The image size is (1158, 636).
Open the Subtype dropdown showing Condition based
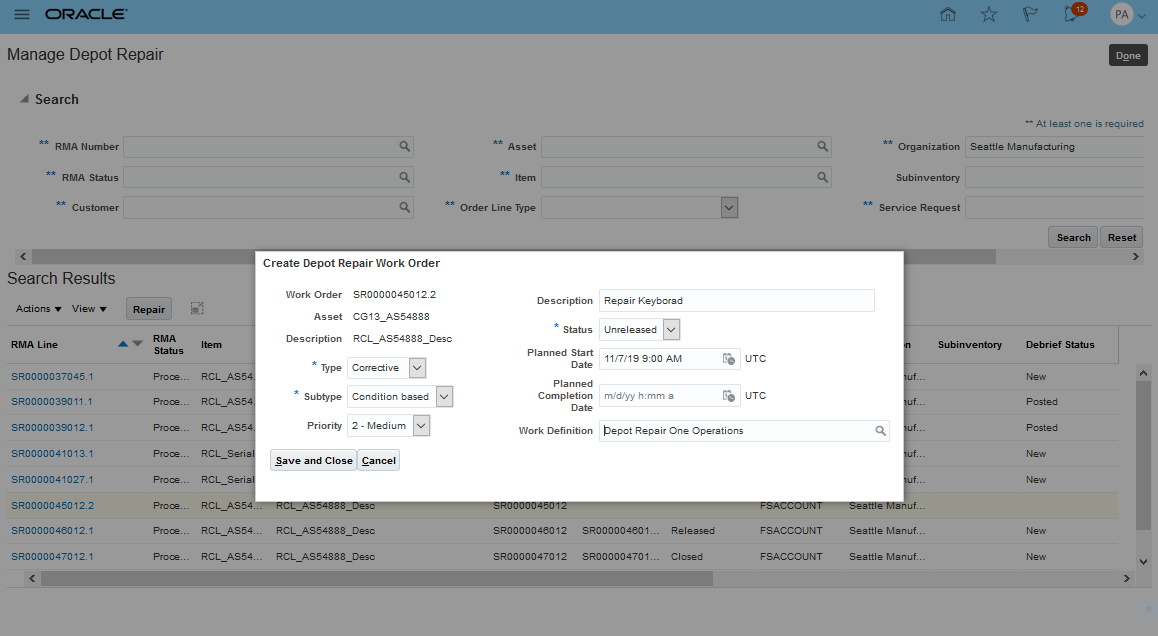pyautogui.click(x=444, y=397)
